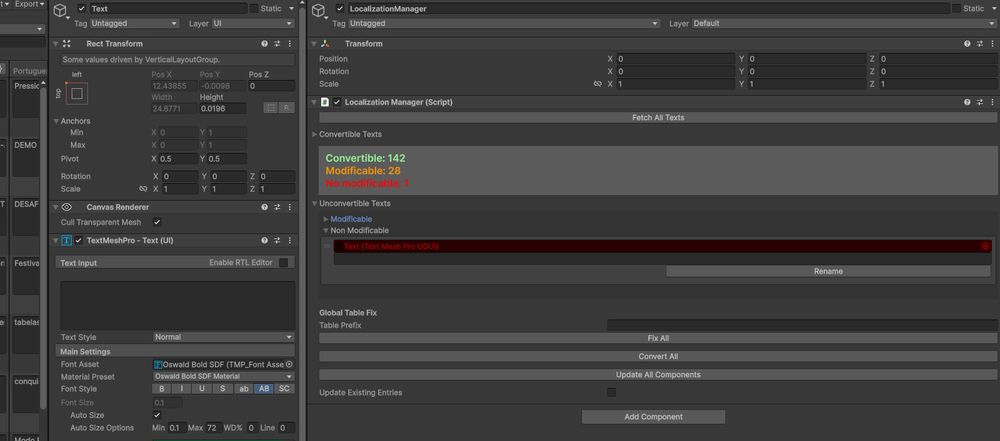Click the Text Input text area

pos(178,305)
